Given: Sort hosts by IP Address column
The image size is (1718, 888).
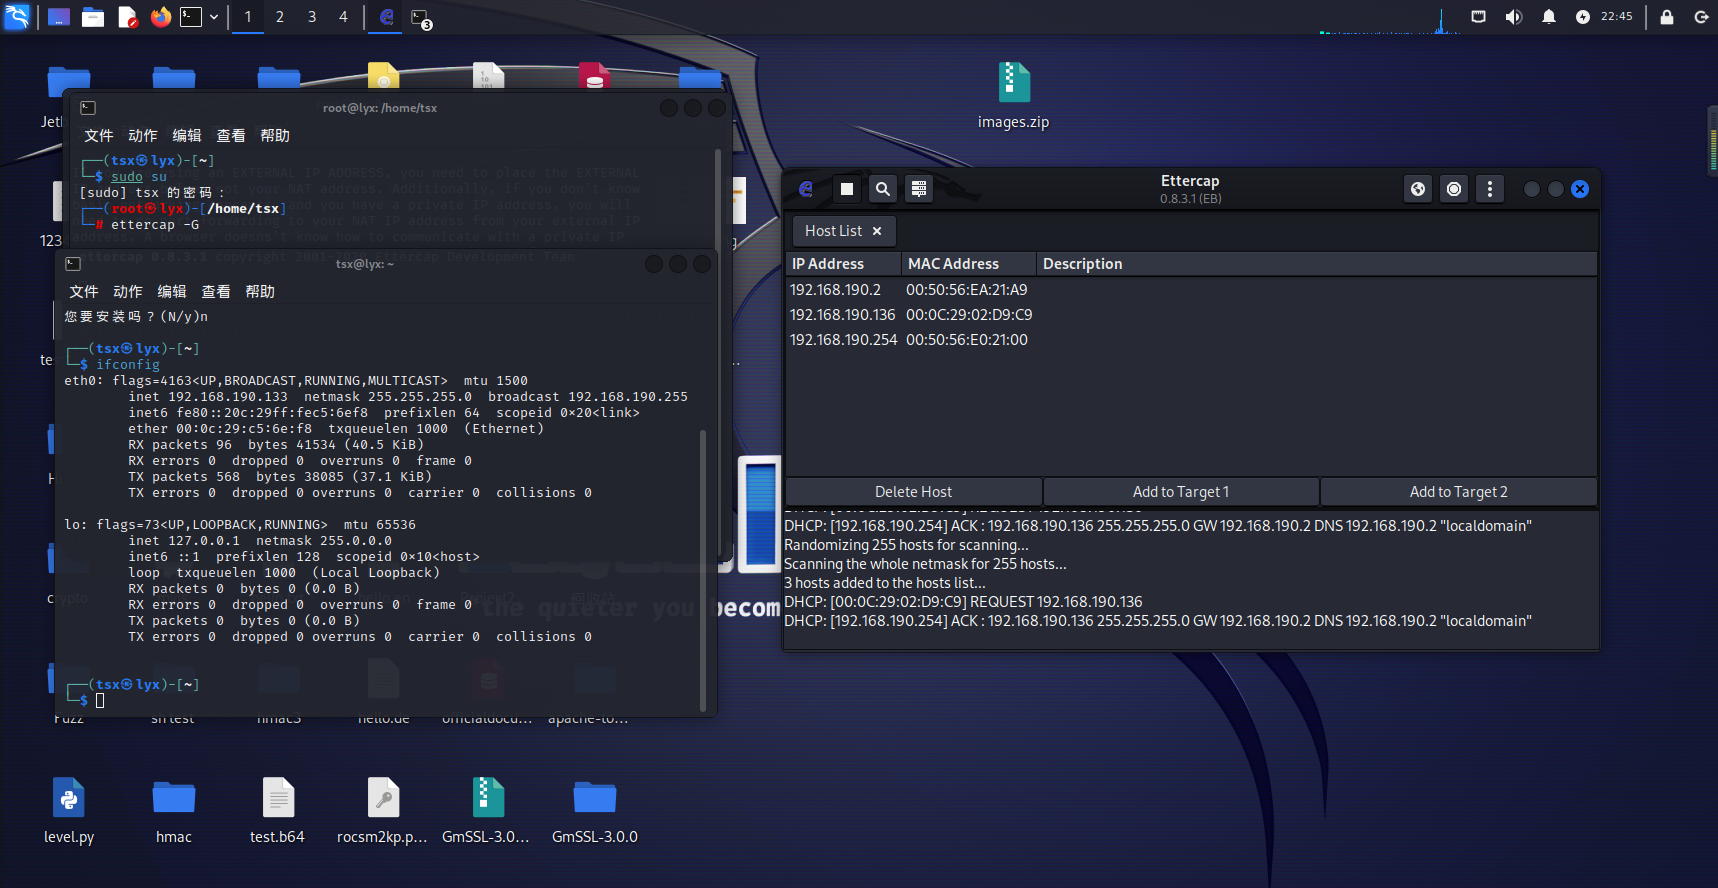Looking at the screenshot, I should tap(843, 264).
